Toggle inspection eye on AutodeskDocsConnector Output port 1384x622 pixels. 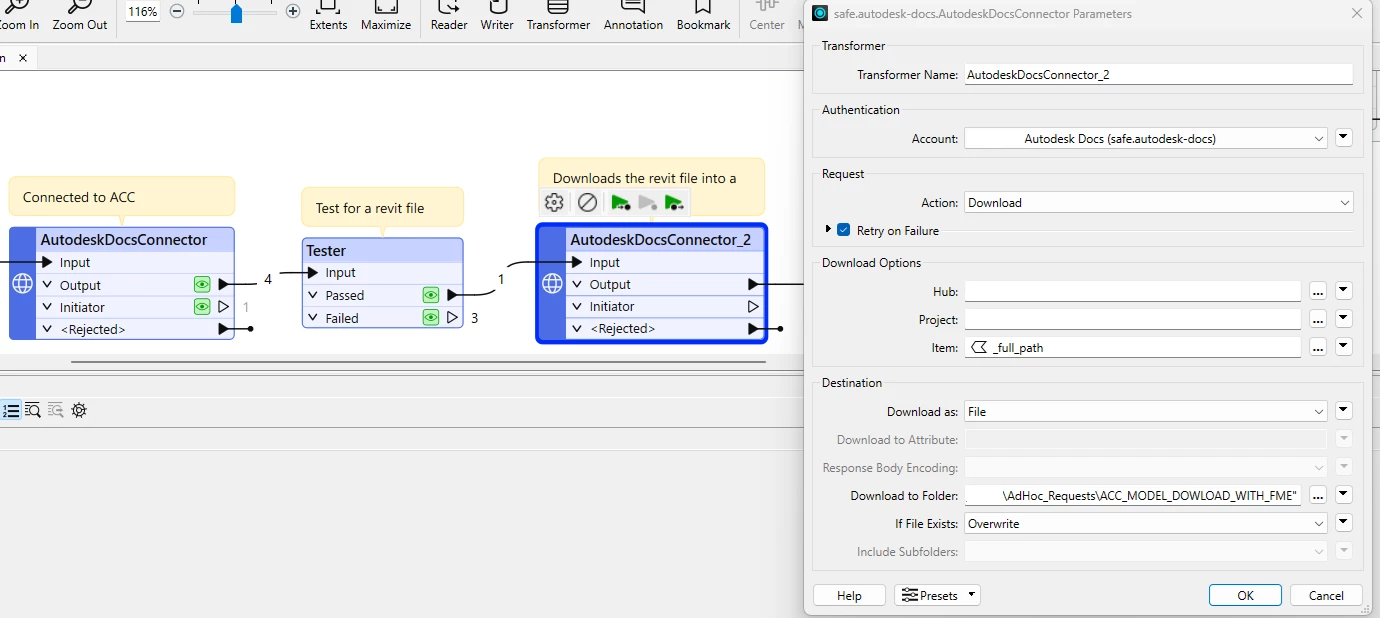tap(202, 285)
